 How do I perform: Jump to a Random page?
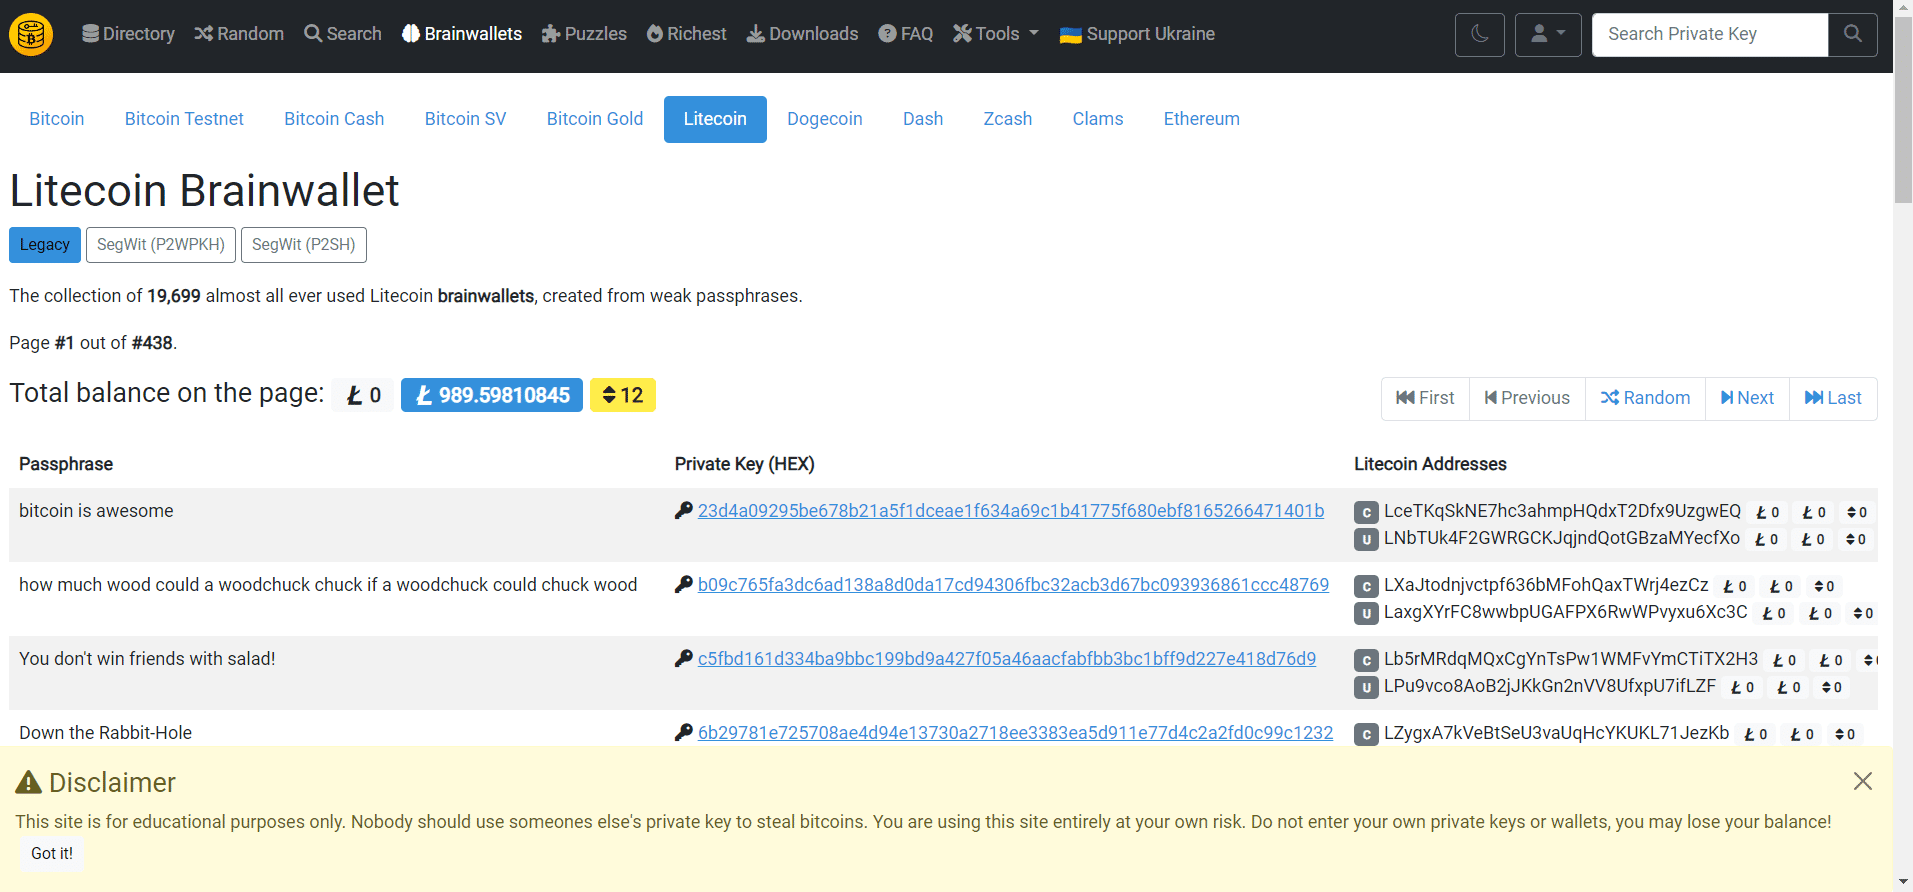pos(1644,398)
